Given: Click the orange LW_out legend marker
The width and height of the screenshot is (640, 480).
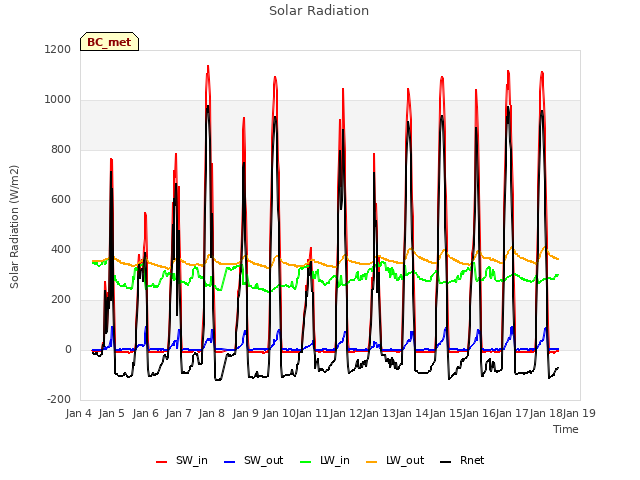Looking at the screenshot, I should pos(372,462).
